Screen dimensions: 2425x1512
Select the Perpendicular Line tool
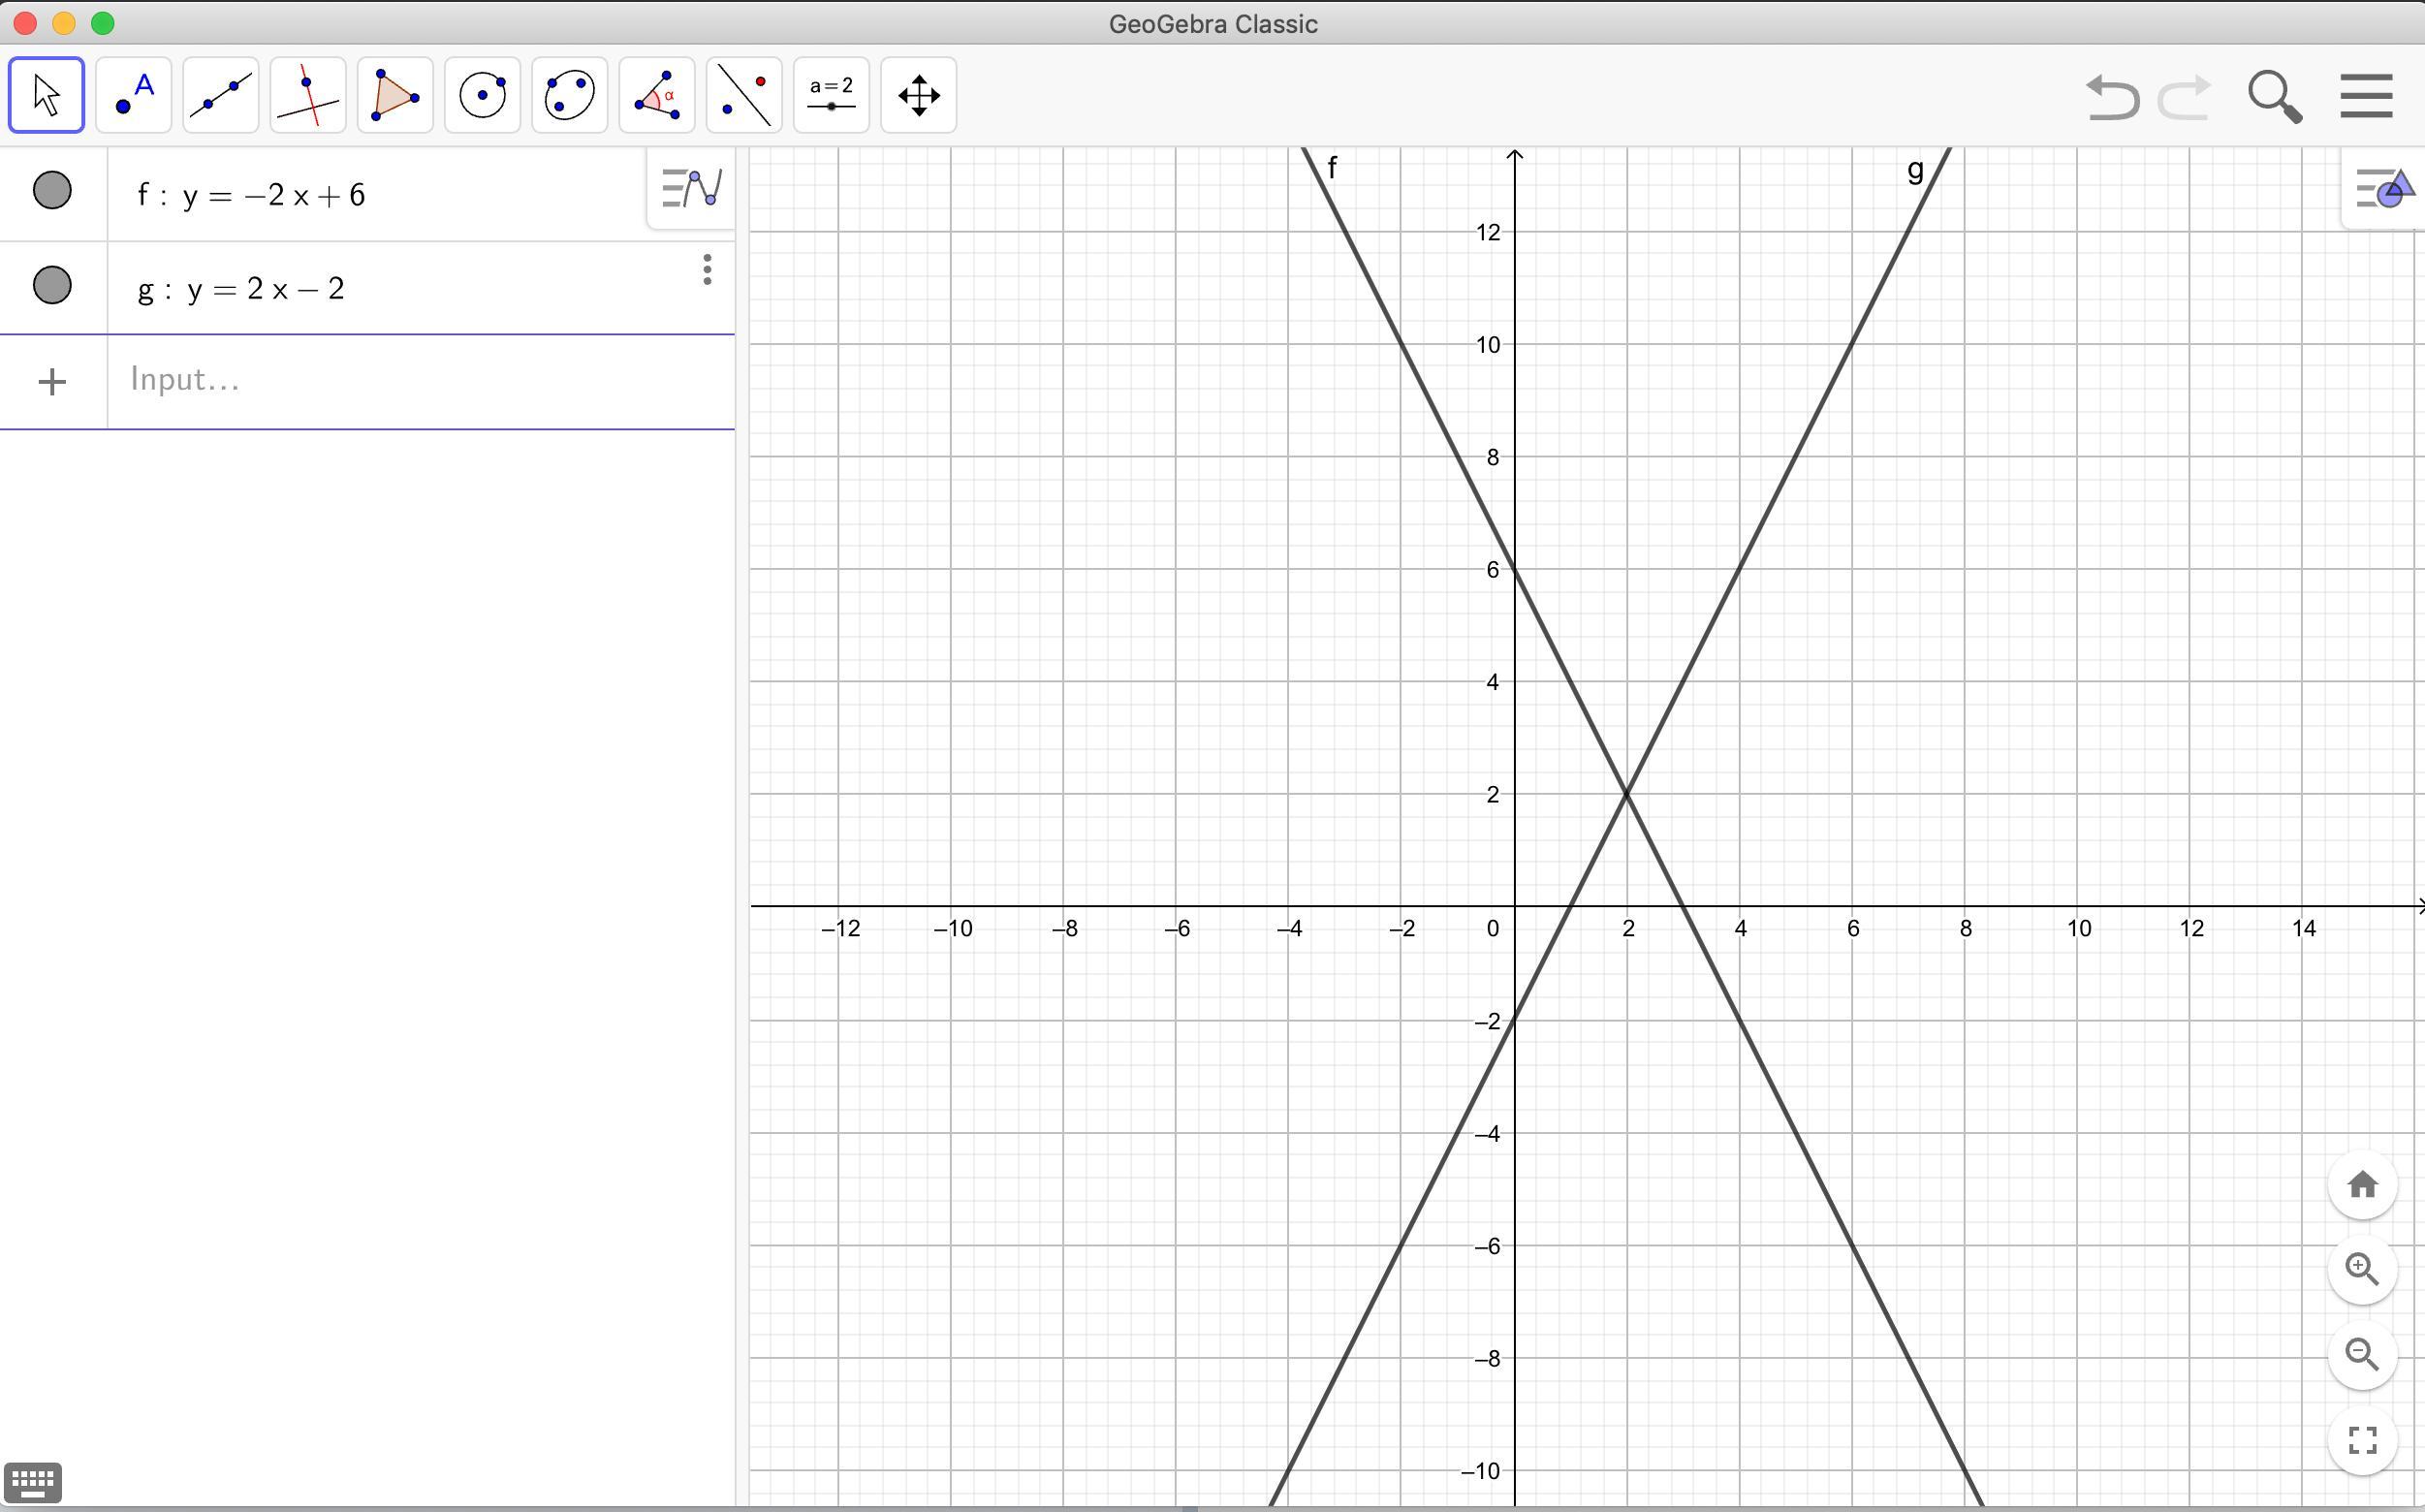click(307, 96)
